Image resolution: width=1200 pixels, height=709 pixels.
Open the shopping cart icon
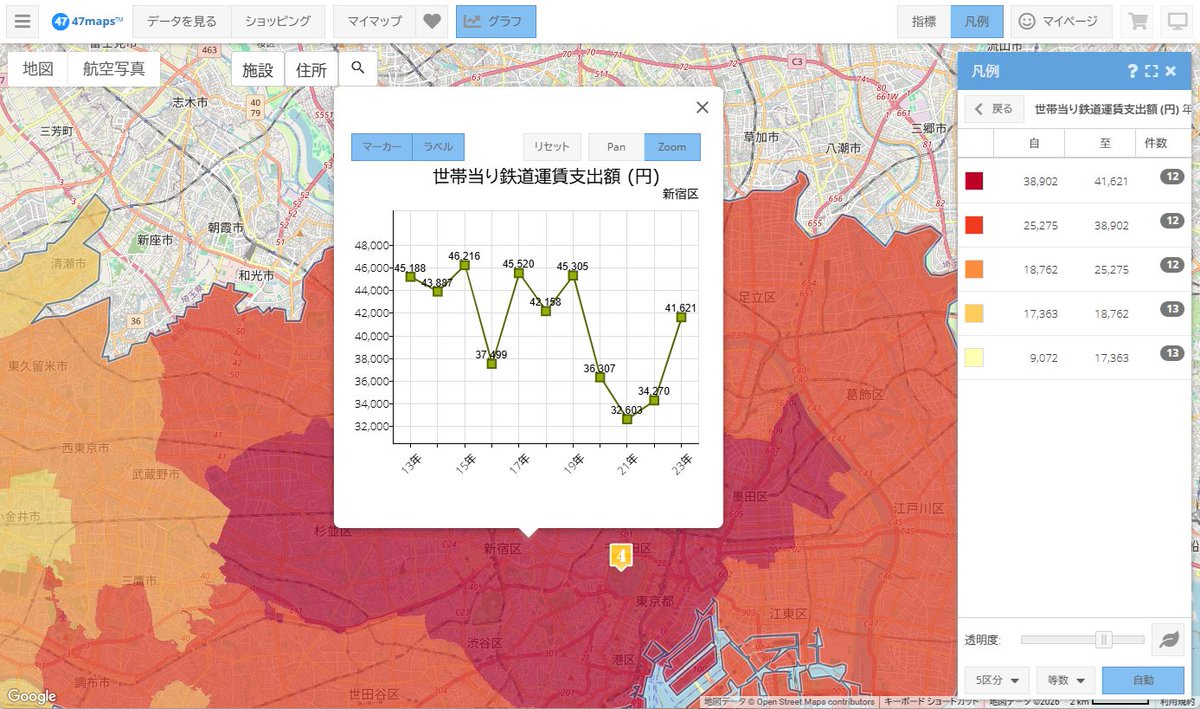(1137, 21)
